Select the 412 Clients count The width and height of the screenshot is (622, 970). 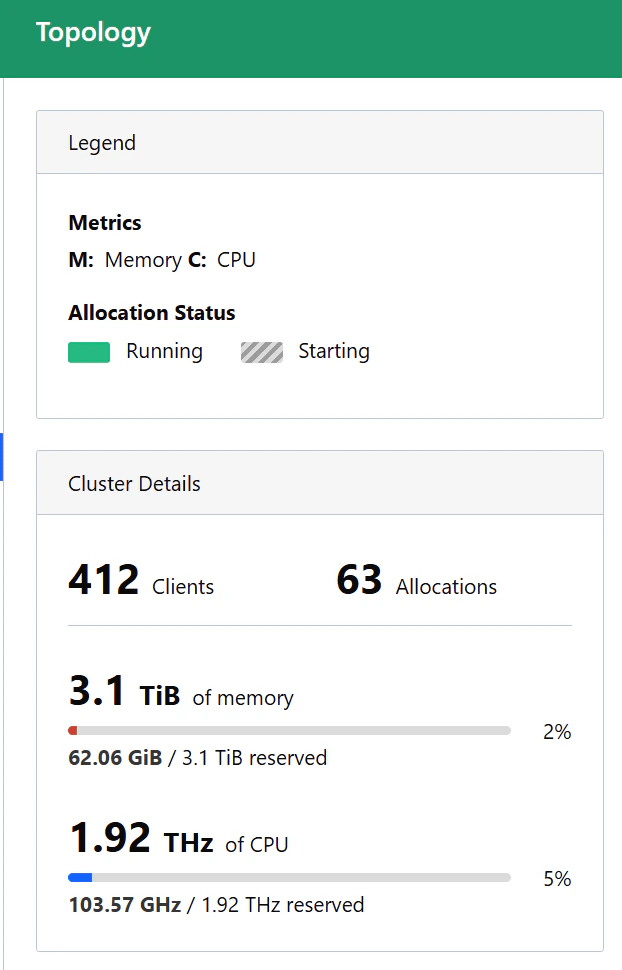(x=141, y=580)
